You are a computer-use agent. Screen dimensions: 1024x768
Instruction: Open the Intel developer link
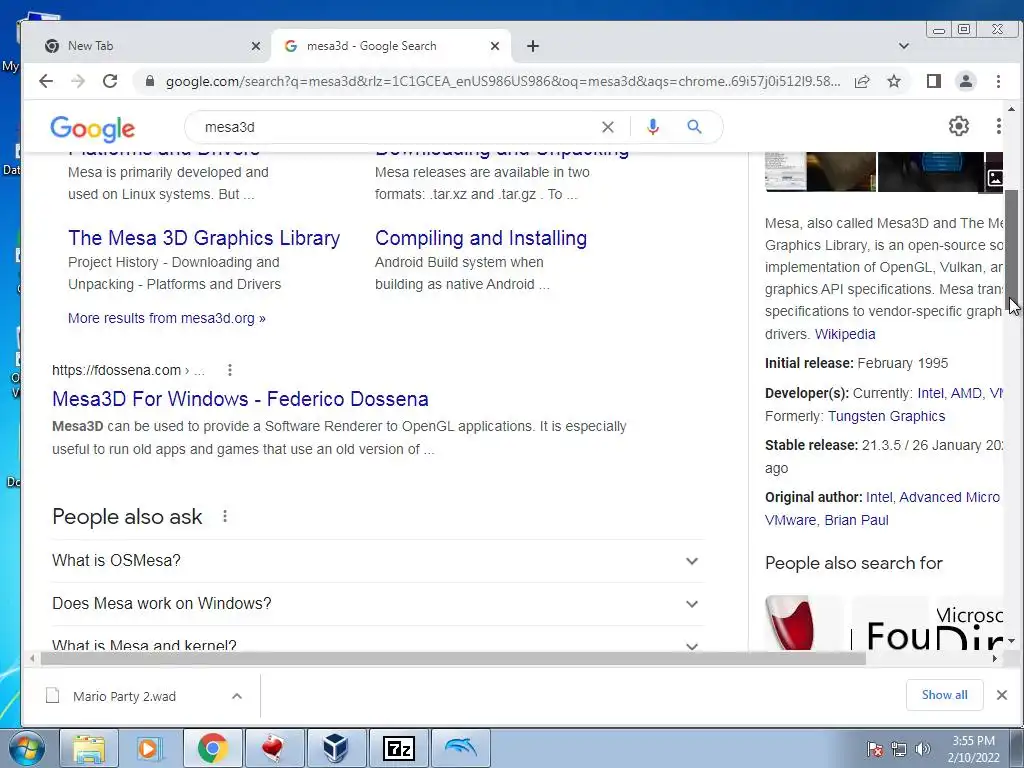pos(930,393)
